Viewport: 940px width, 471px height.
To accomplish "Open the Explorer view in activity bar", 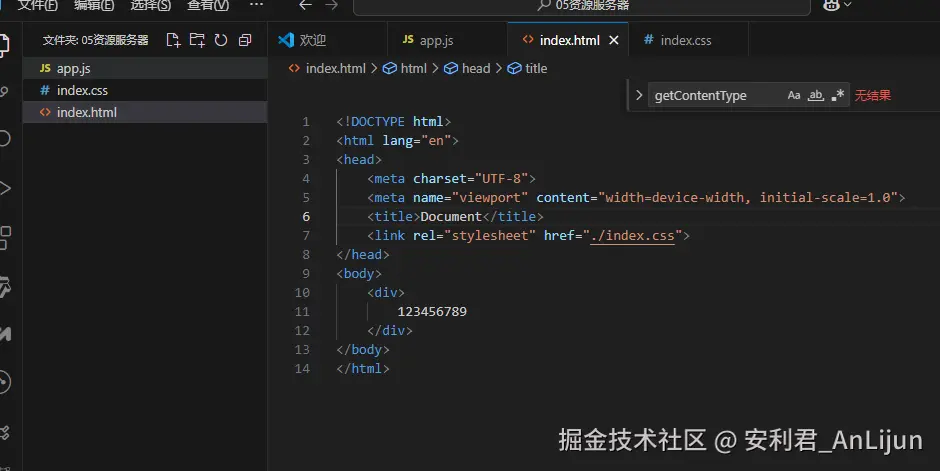I will 4,45.
